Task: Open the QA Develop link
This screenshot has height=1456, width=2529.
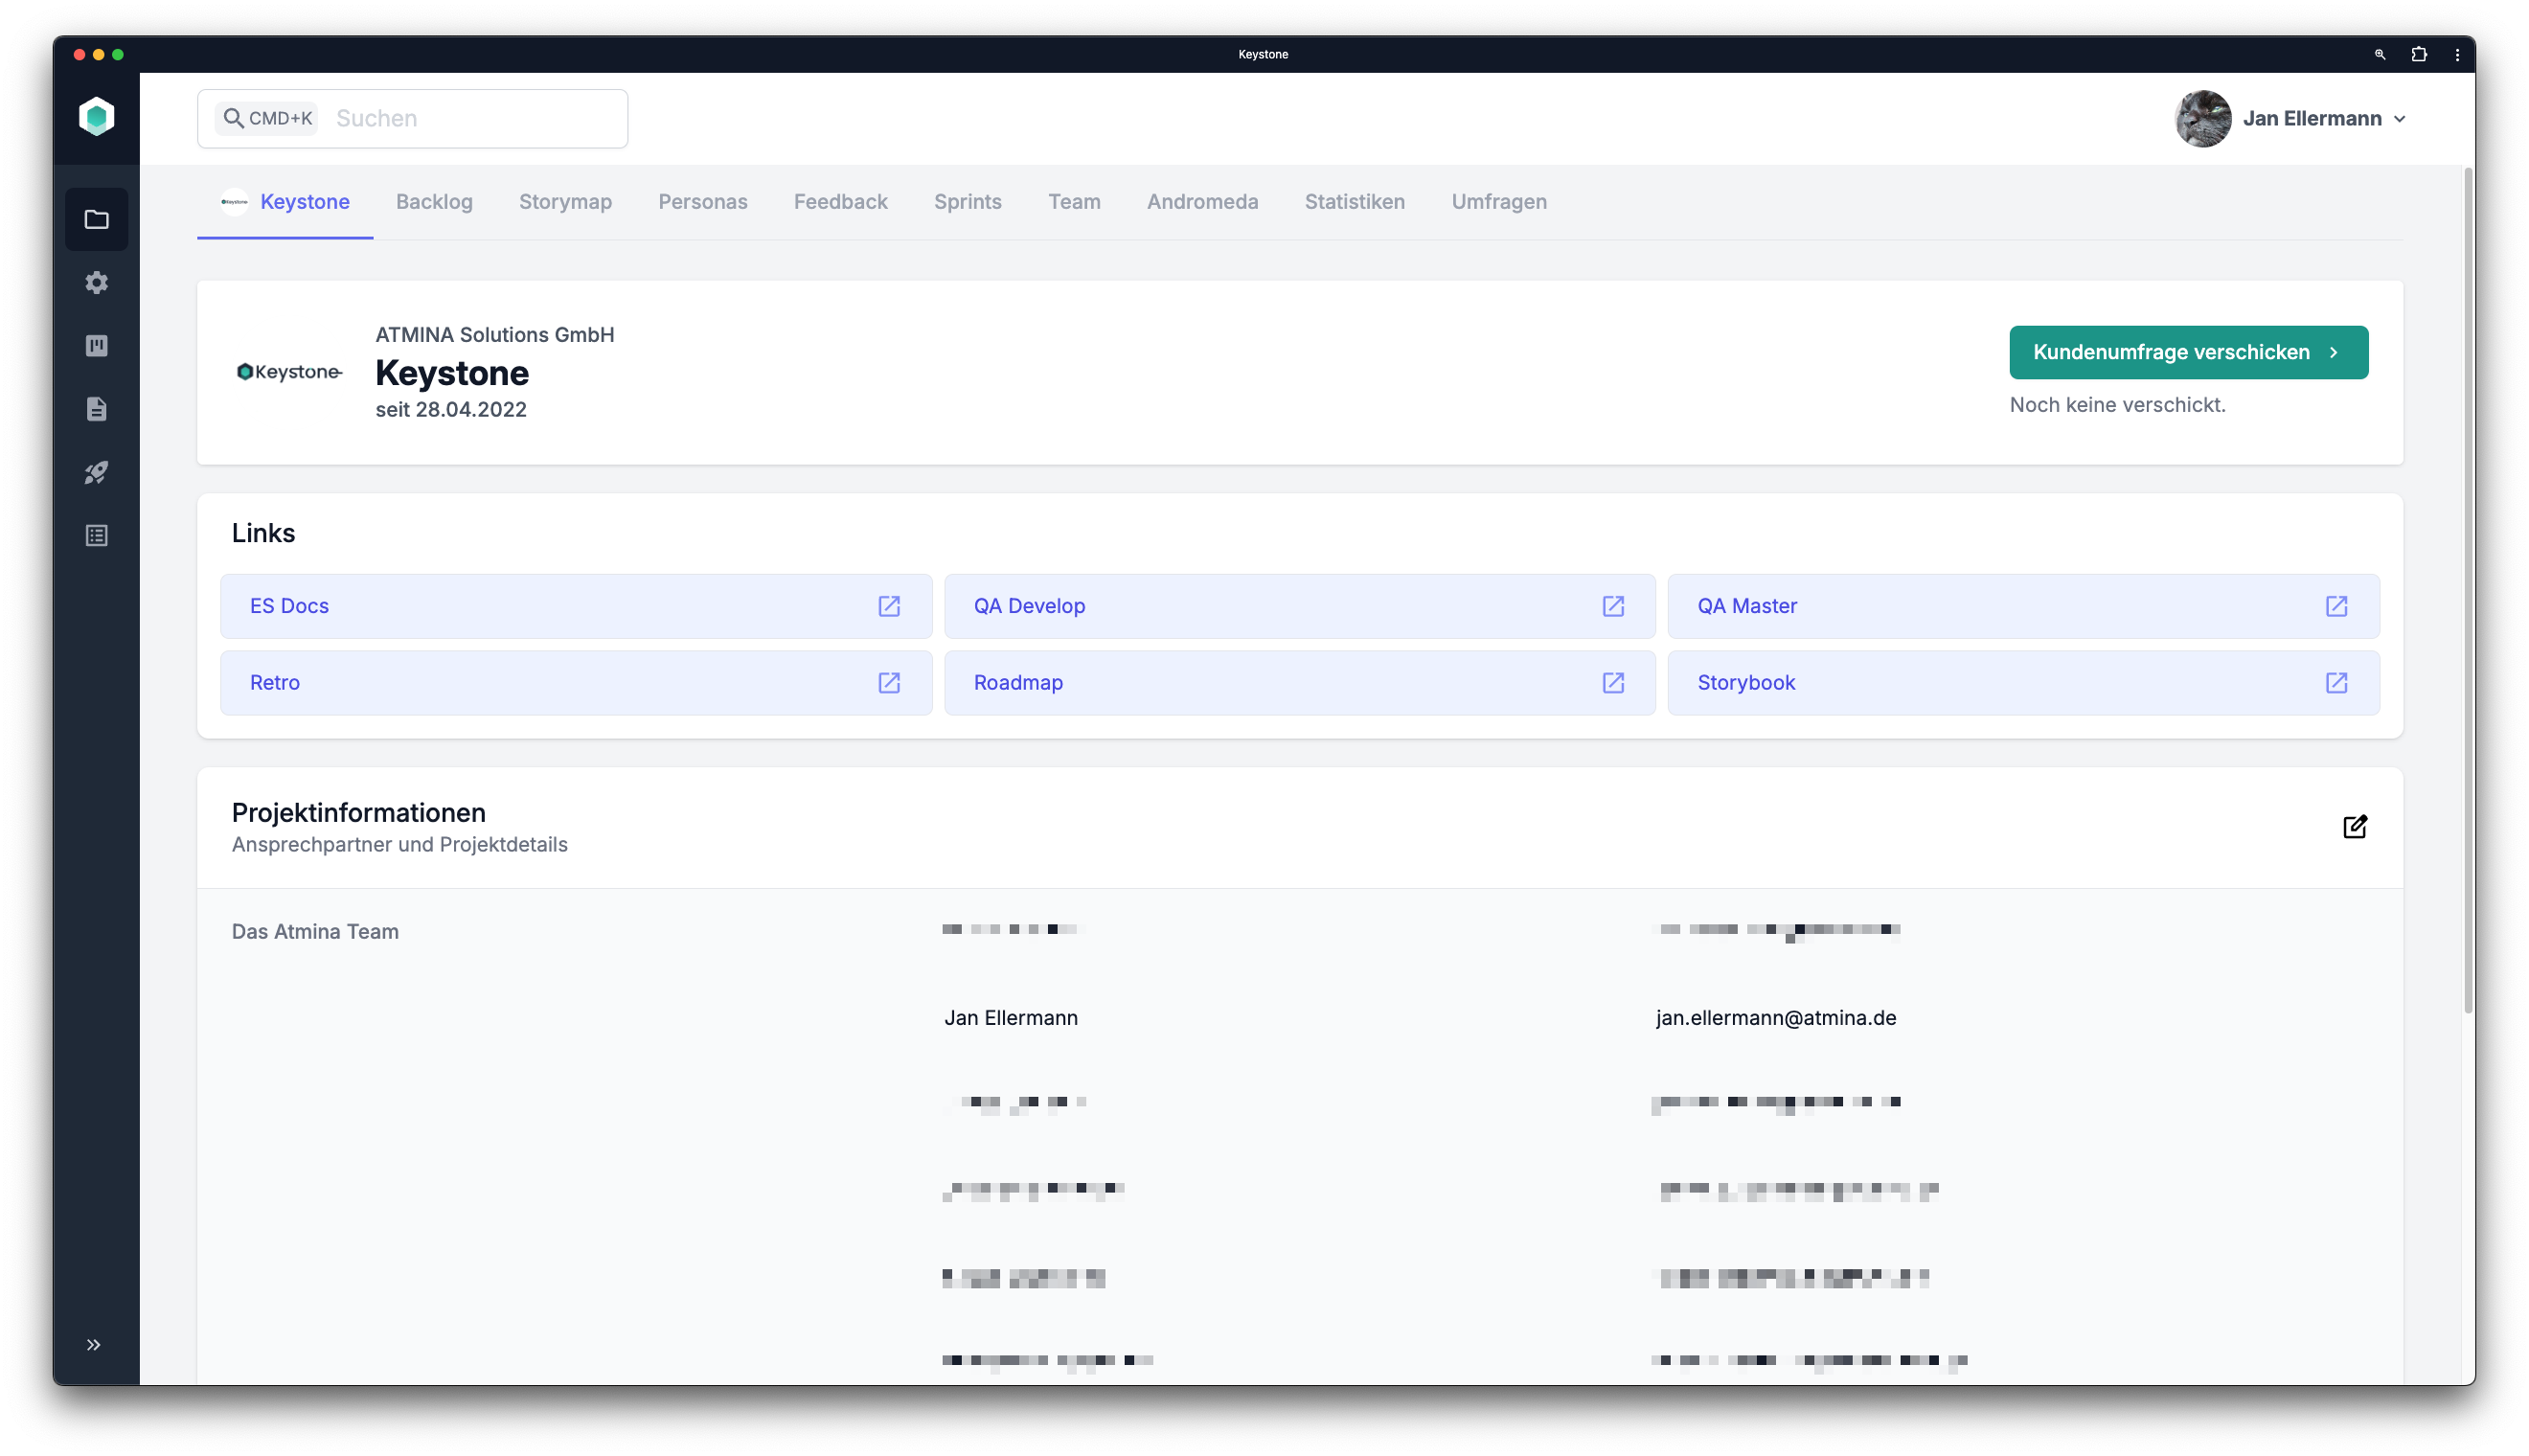Action: [1299, 606]
